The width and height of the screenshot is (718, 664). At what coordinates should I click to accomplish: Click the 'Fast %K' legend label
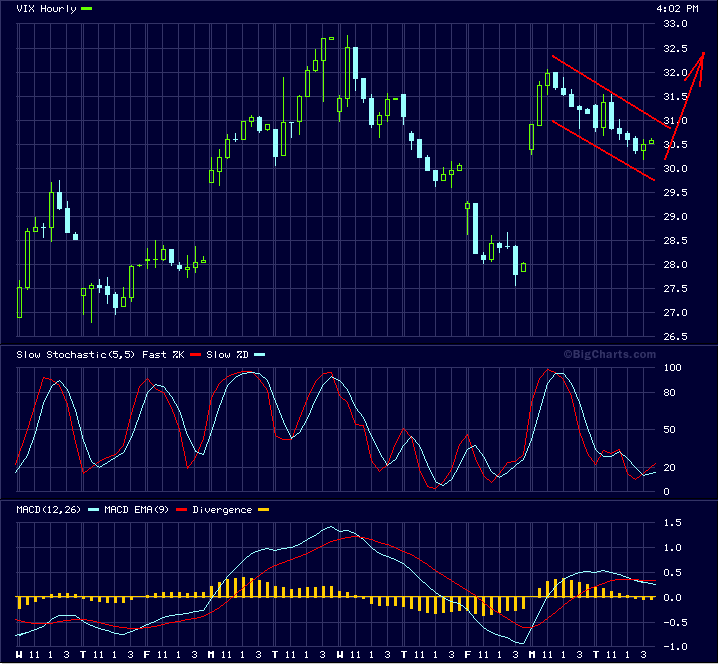[x=163, y=354]
